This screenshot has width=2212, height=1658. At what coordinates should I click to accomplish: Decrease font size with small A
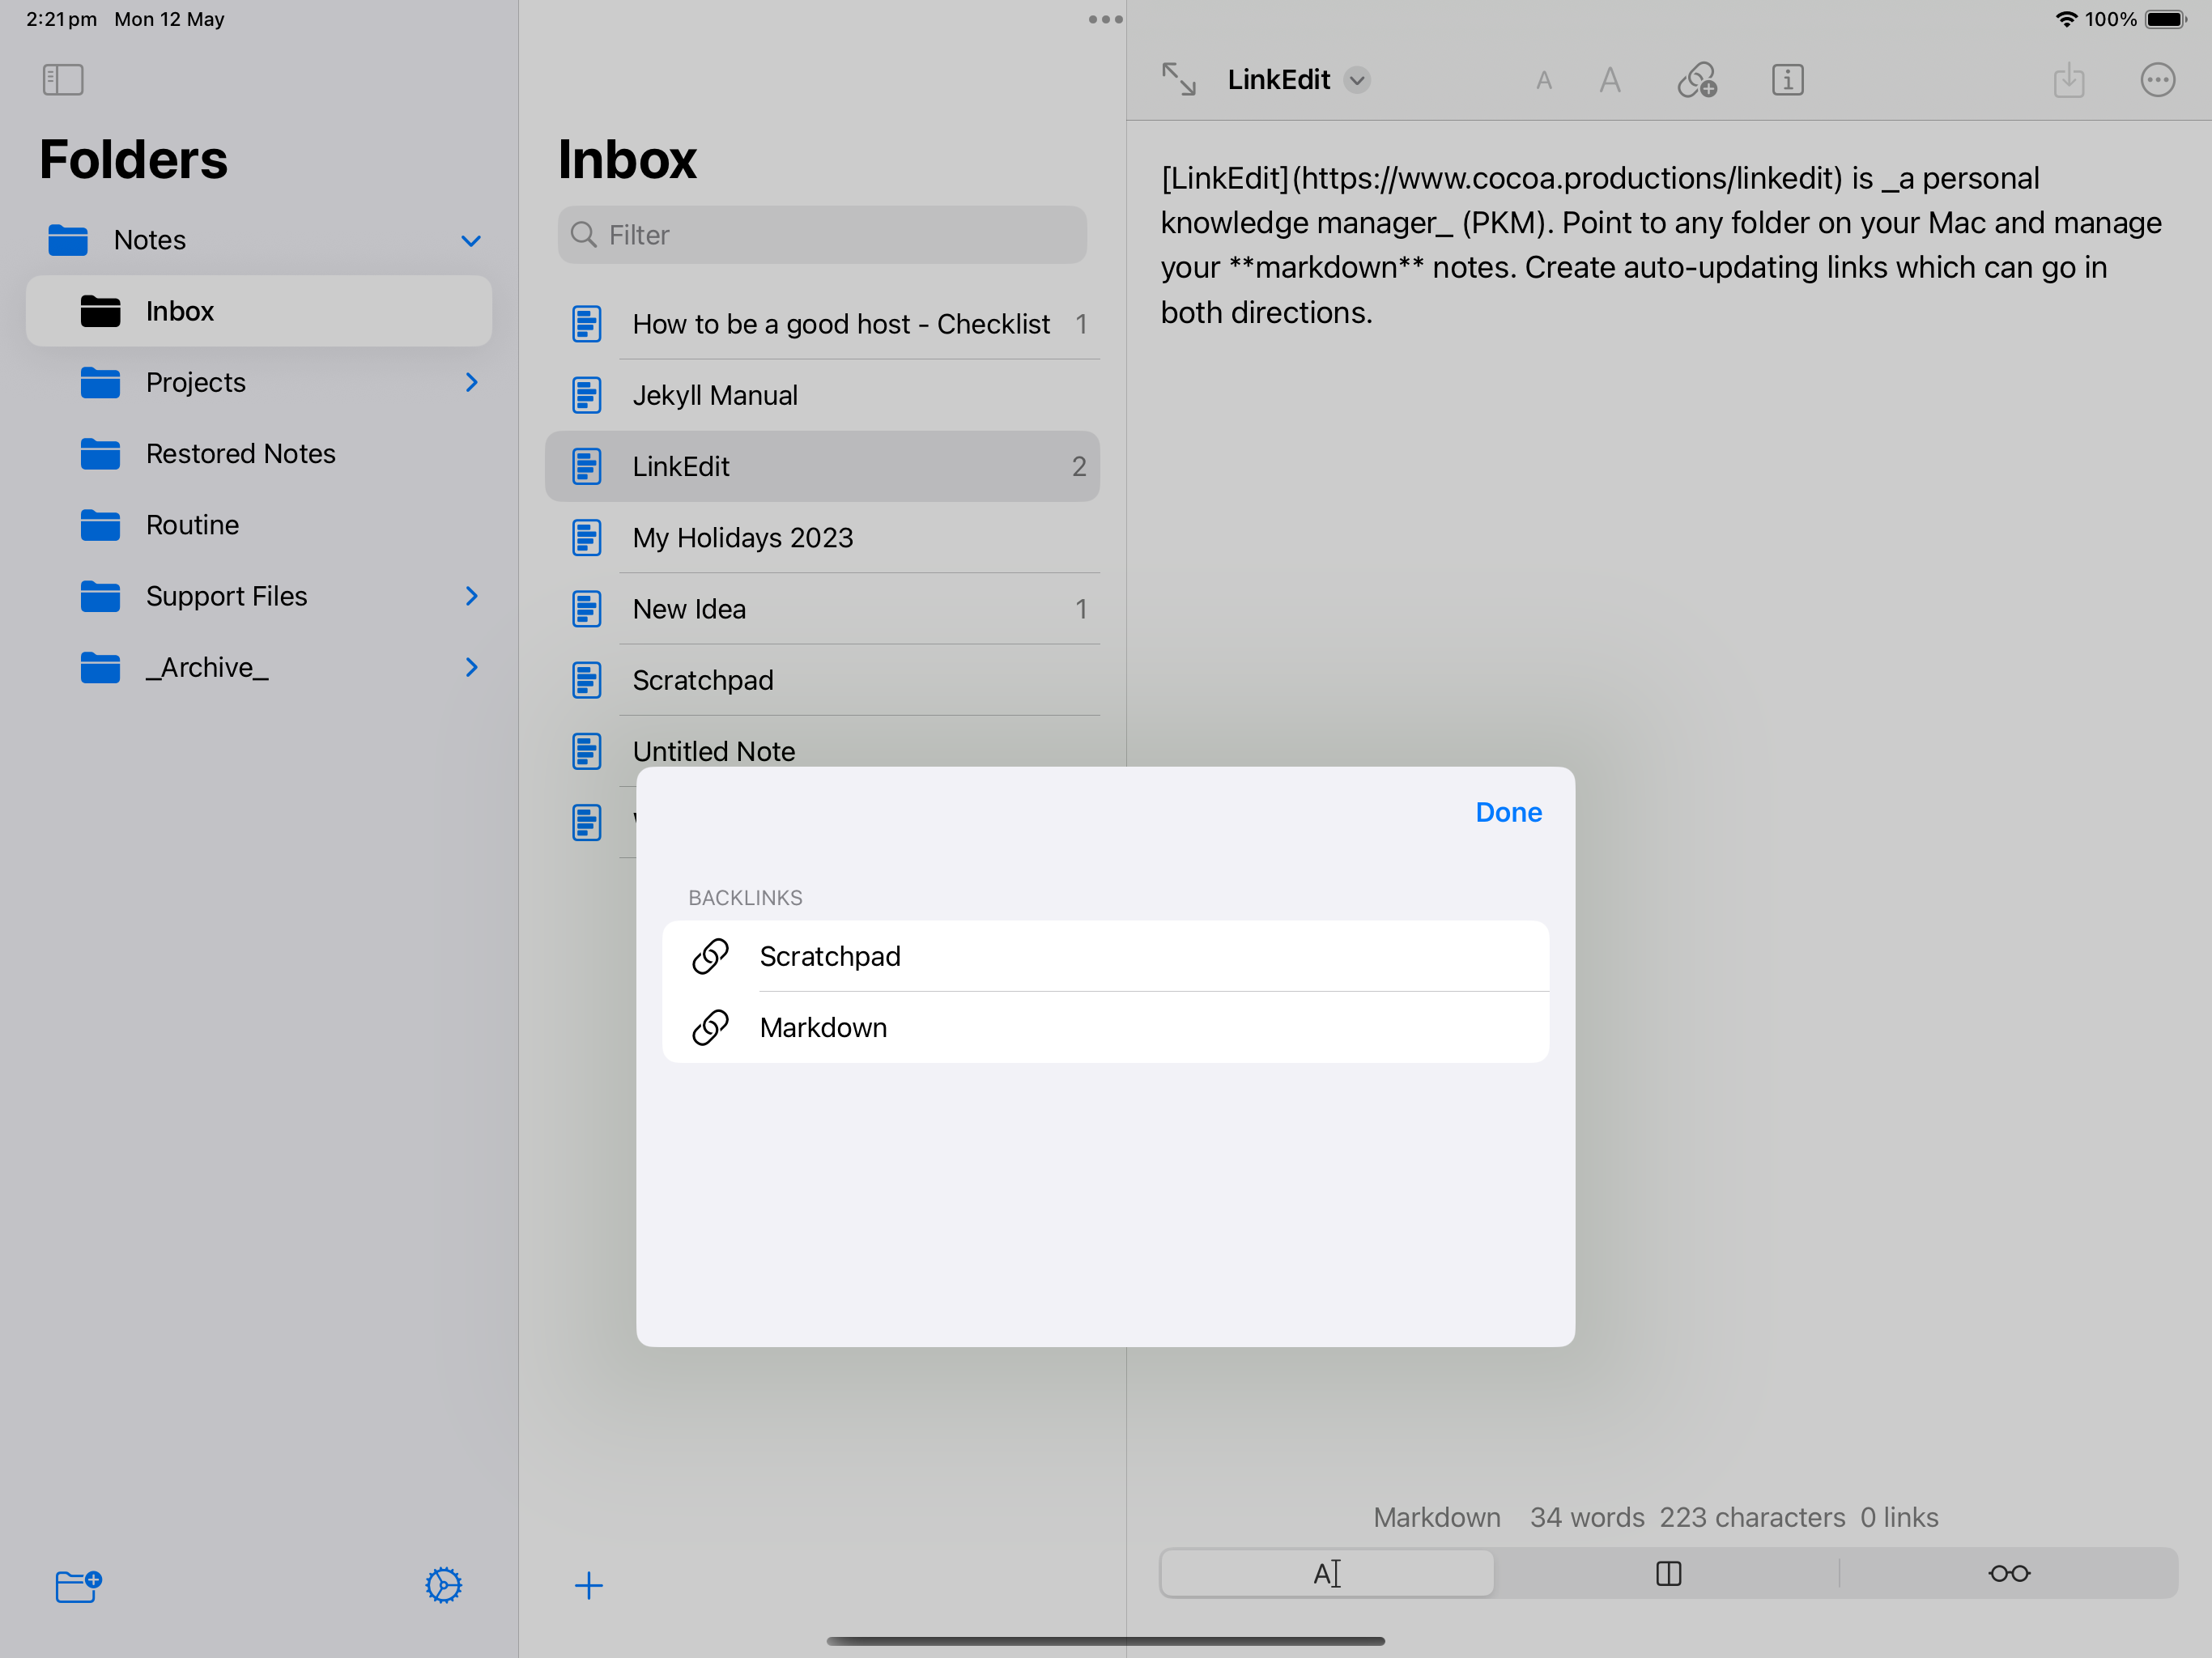tap(1543, 81)
